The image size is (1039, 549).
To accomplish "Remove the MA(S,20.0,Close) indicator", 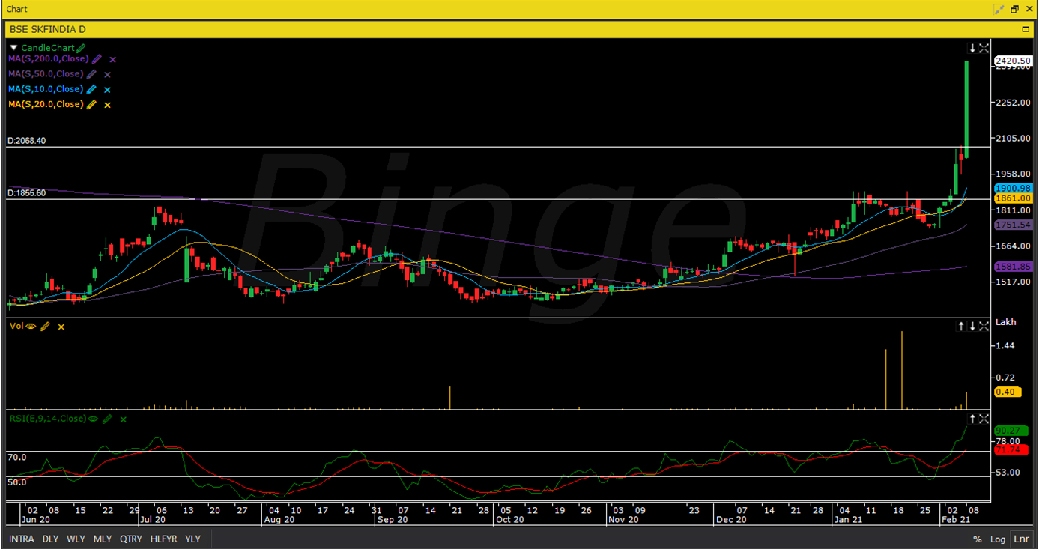I will click(107, 105).
